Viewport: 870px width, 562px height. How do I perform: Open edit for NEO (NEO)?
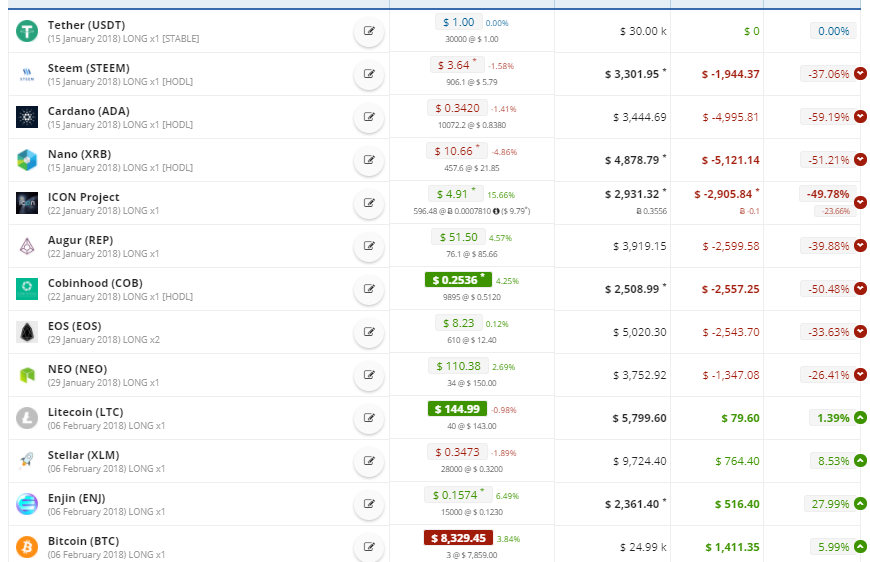pos(369,375)
